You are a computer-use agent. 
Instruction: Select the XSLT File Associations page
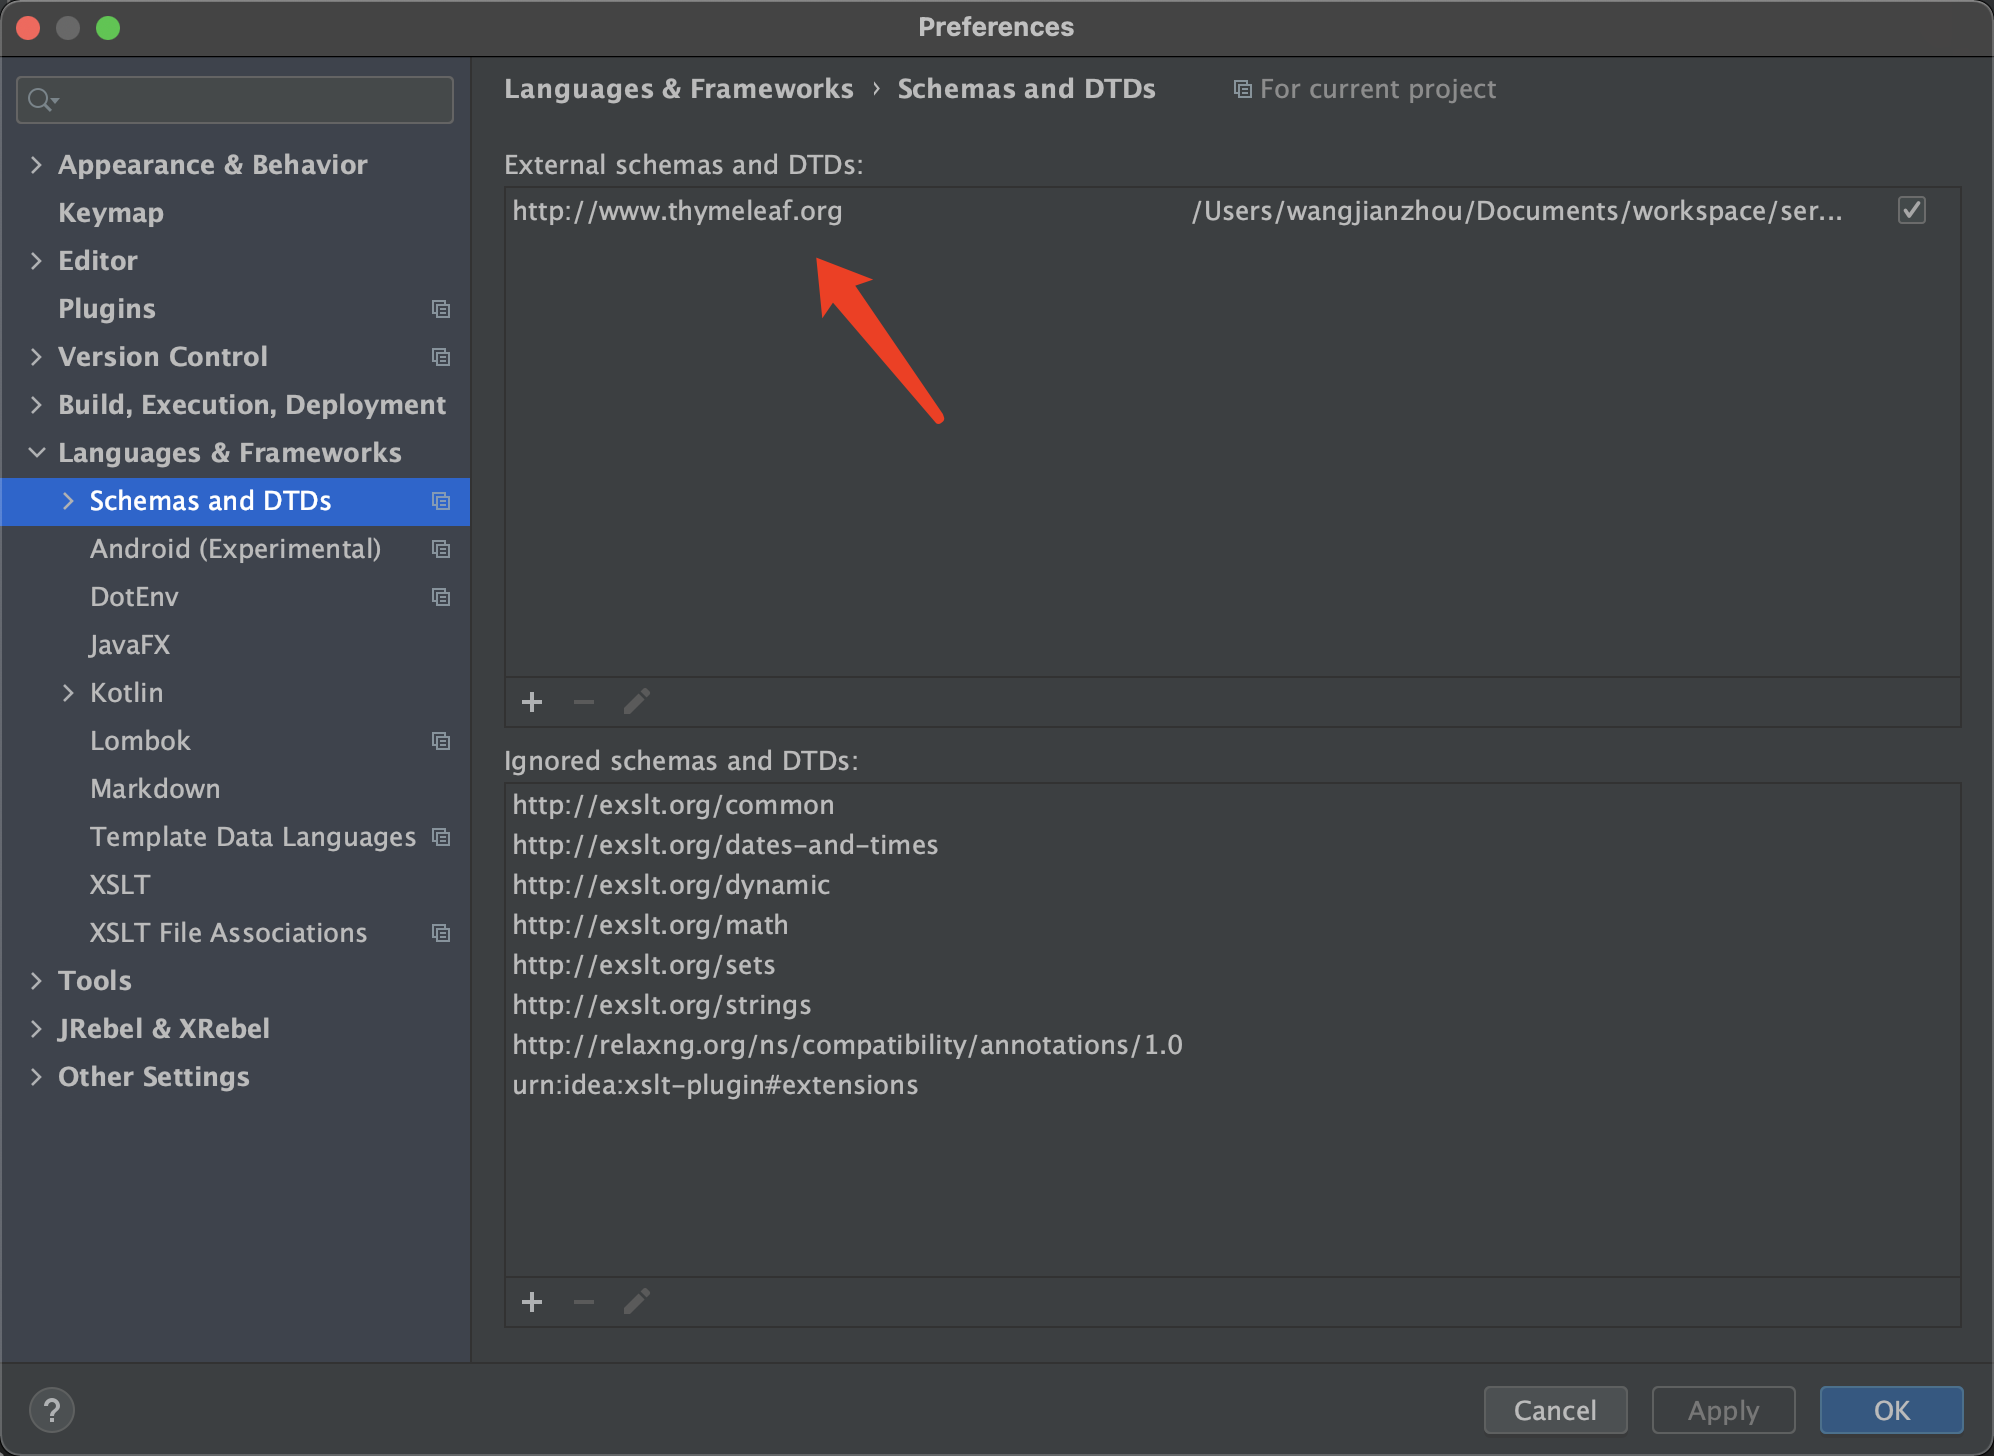(228, 933)
